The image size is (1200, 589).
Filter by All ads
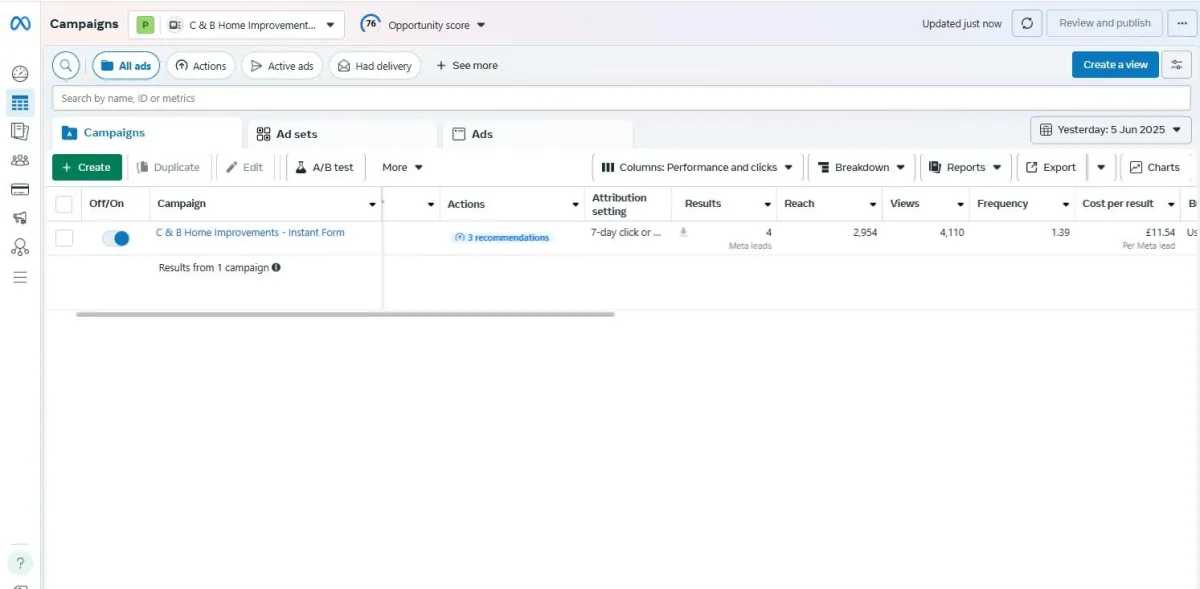tap(126, 66)
